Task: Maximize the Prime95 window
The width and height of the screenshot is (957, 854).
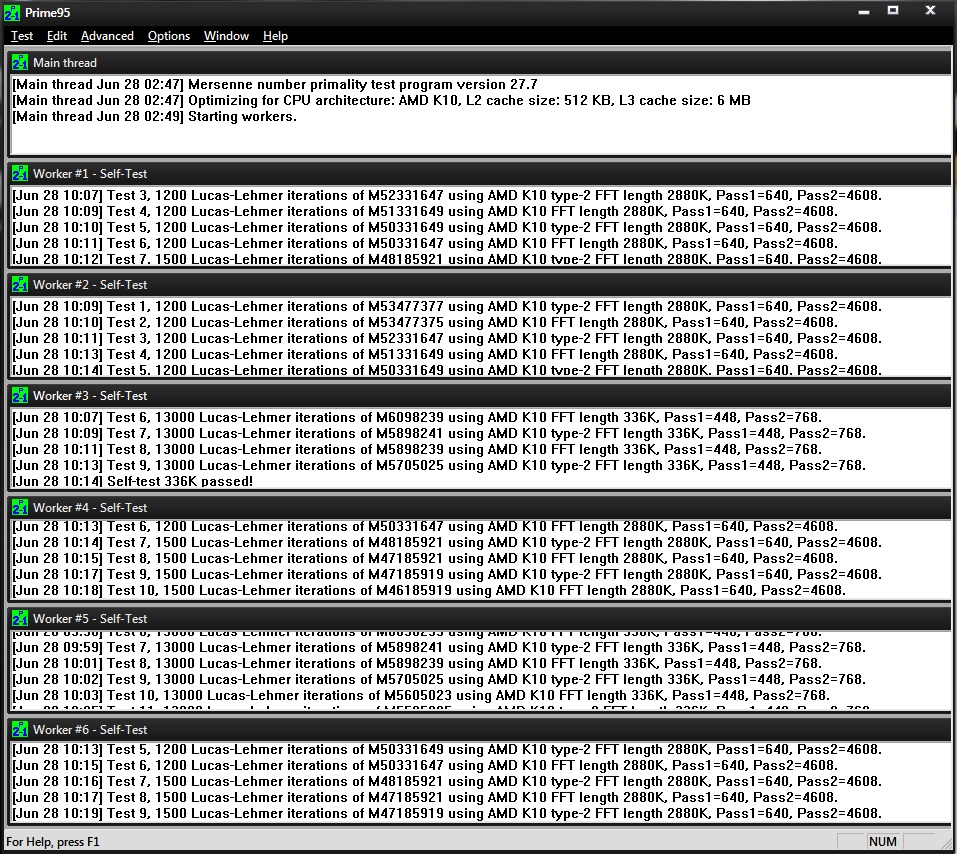Action: coord(893,10)
